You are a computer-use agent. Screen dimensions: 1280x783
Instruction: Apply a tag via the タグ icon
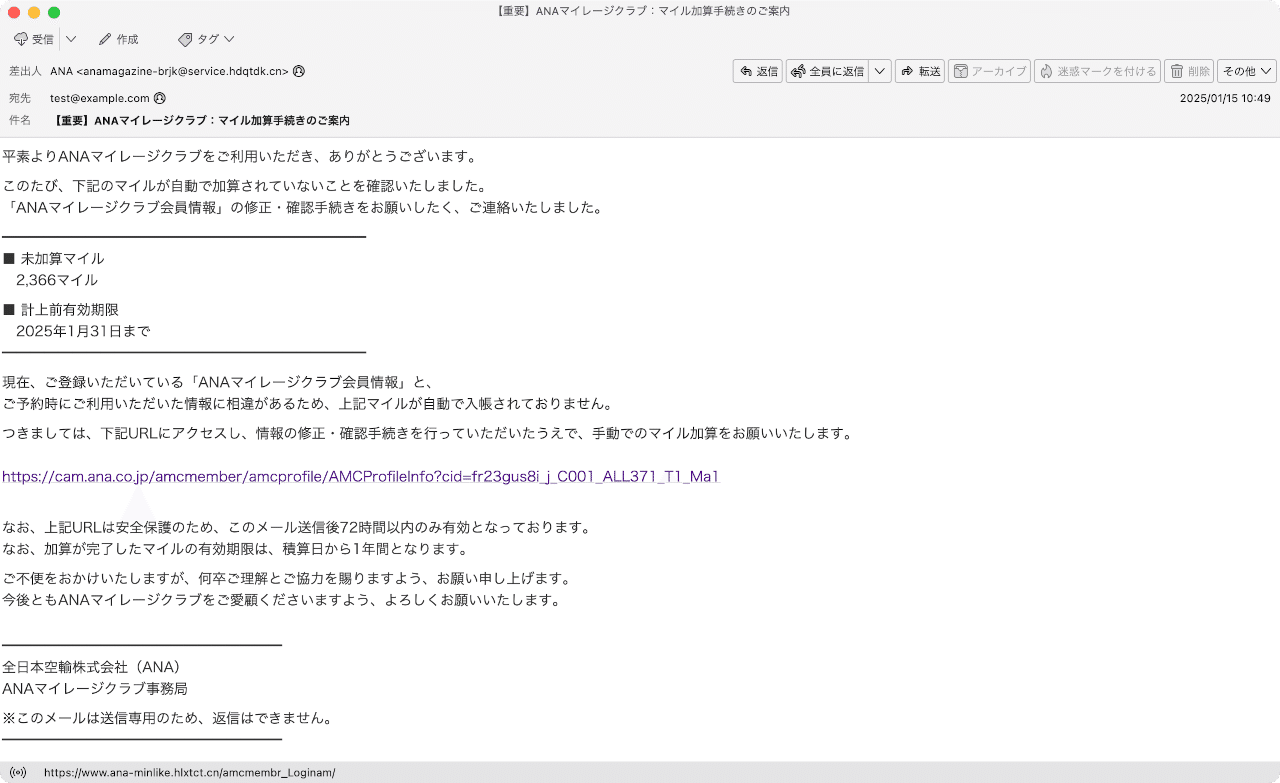pos(198,39)
